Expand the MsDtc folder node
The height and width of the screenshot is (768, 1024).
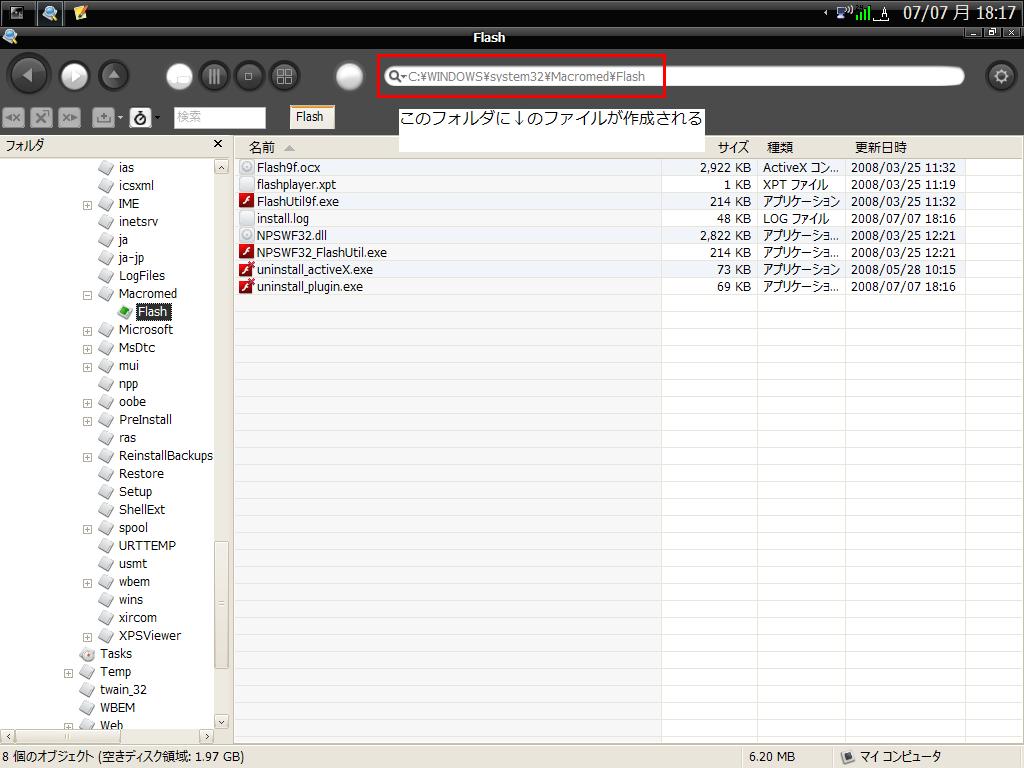pos(87,349)
